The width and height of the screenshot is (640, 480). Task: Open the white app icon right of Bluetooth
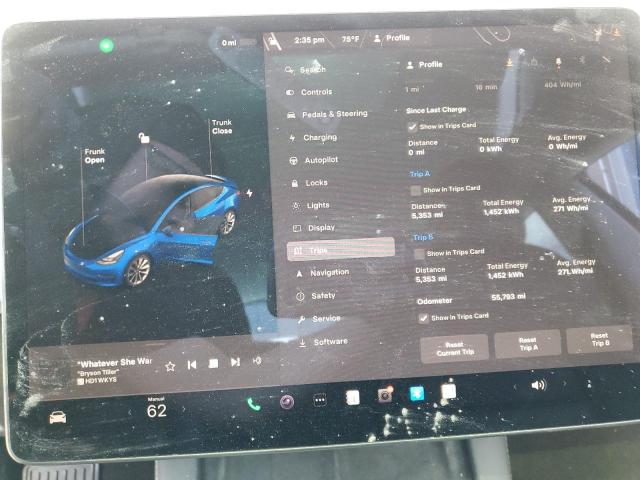click(x=449, y=391)
